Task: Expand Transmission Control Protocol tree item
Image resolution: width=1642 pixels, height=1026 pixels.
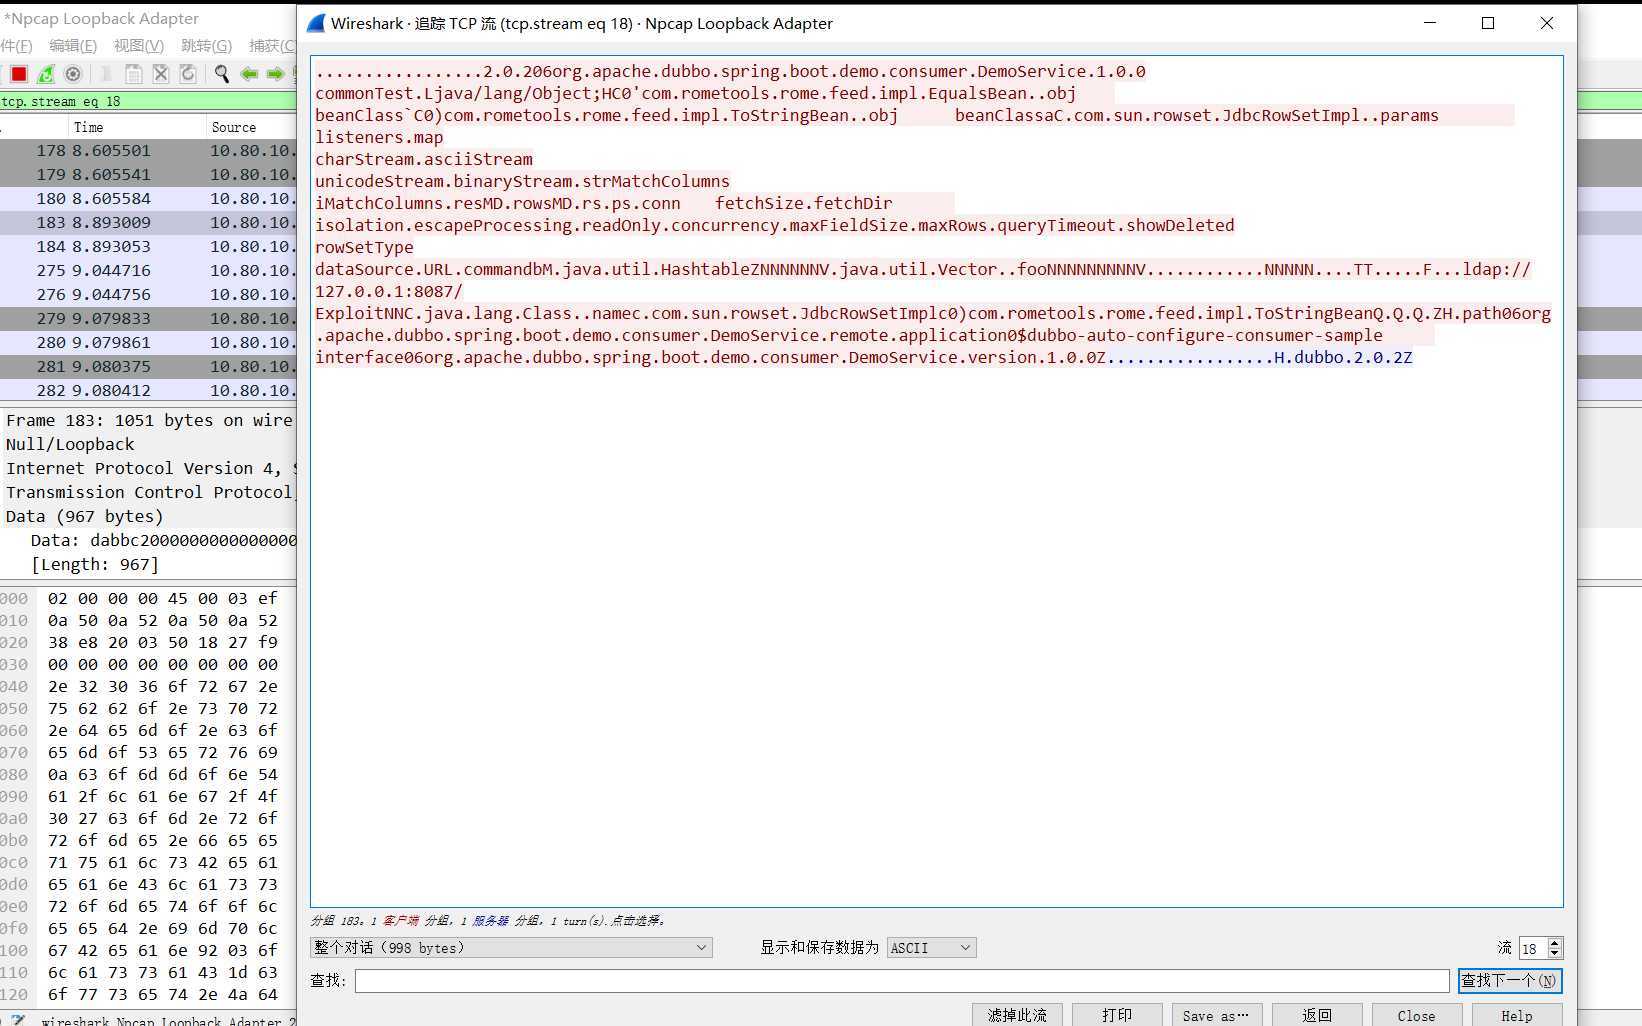Action: [x=148, y=492]
